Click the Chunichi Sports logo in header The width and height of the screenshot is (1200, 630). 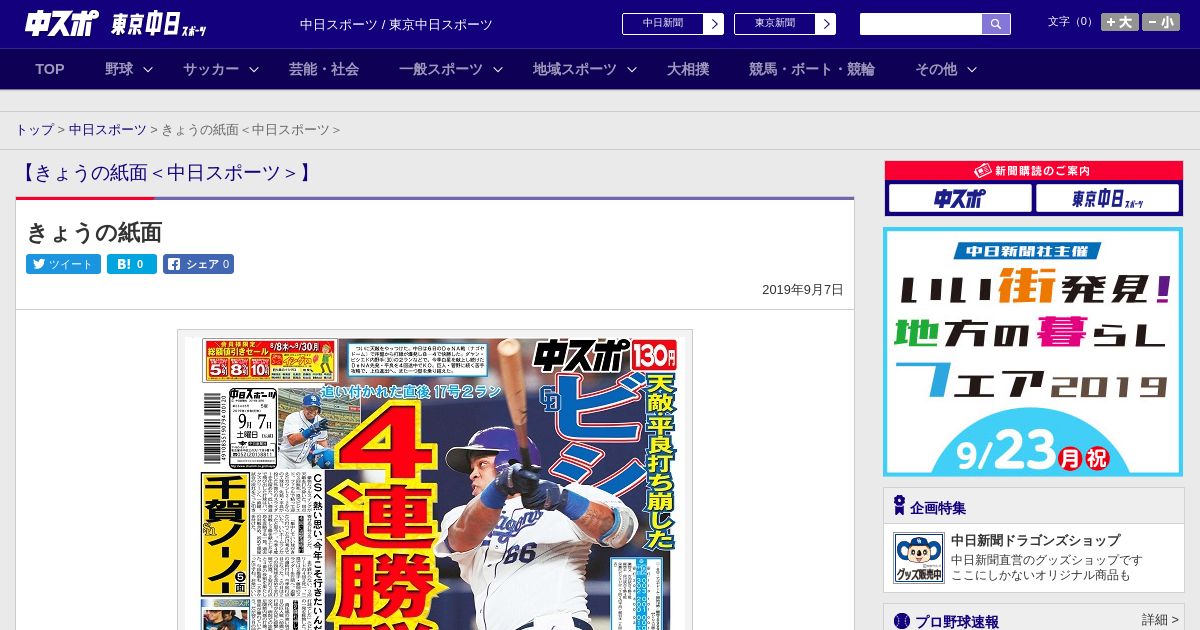pyautogui.click(x=62, y=24)
